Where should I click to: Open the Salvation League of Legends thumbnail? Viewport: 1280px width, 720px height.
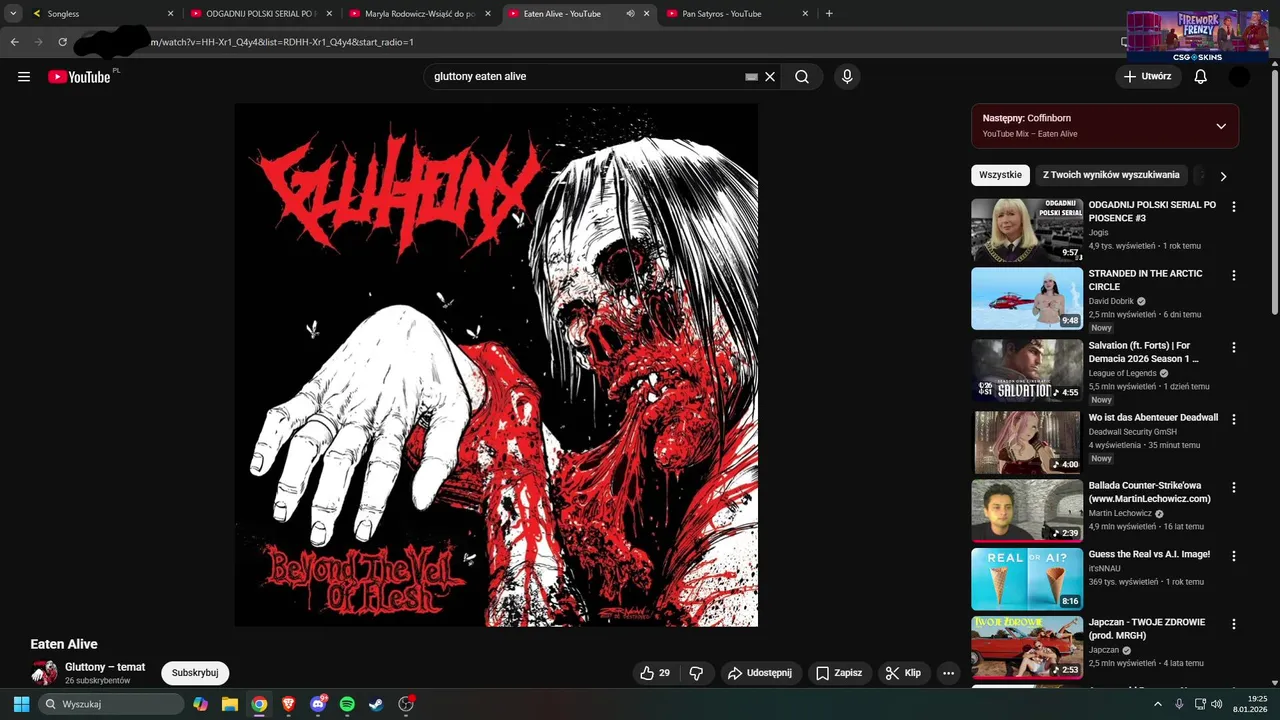pos(1027,370)
